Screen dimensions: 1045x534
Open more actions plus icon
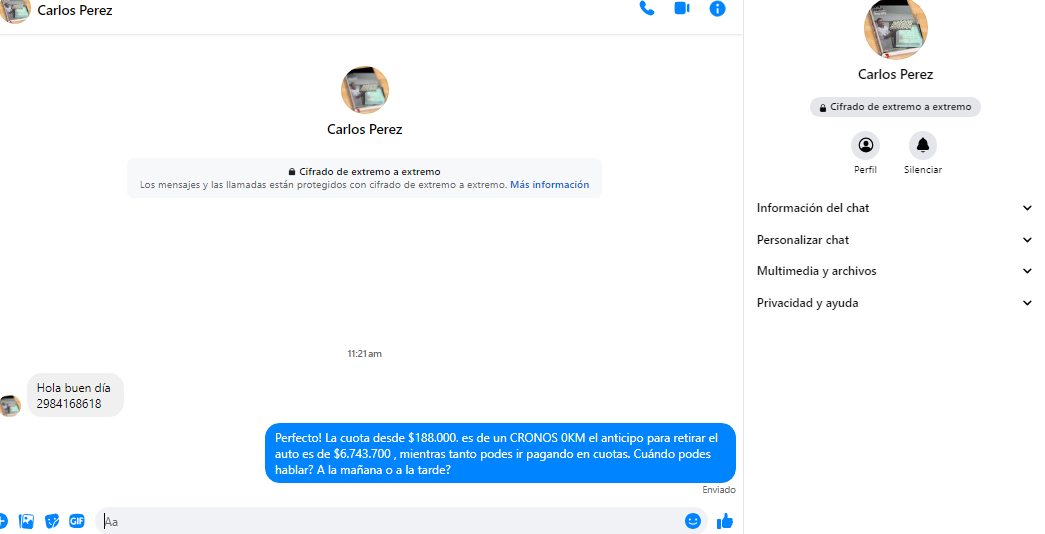3,521
